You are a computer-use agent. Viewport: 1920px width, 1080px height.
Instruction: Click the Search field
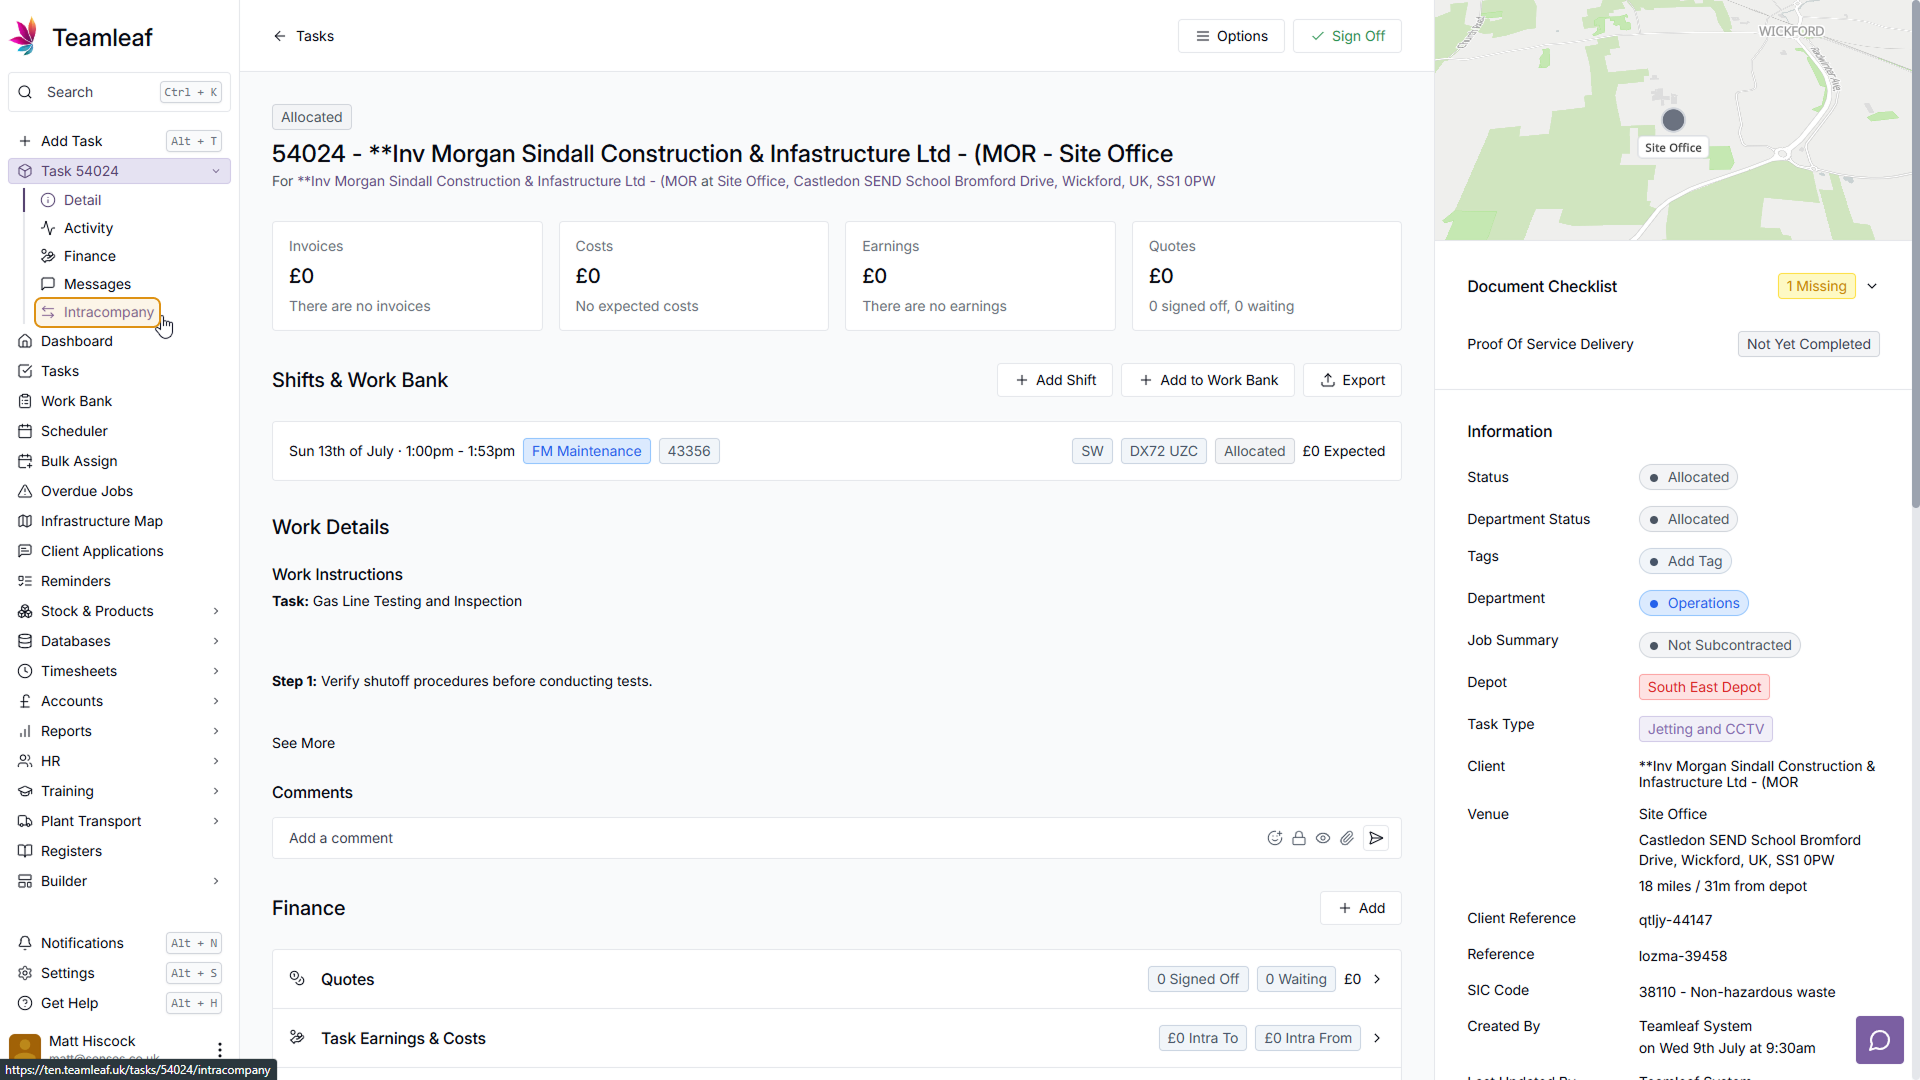[119, 92]
